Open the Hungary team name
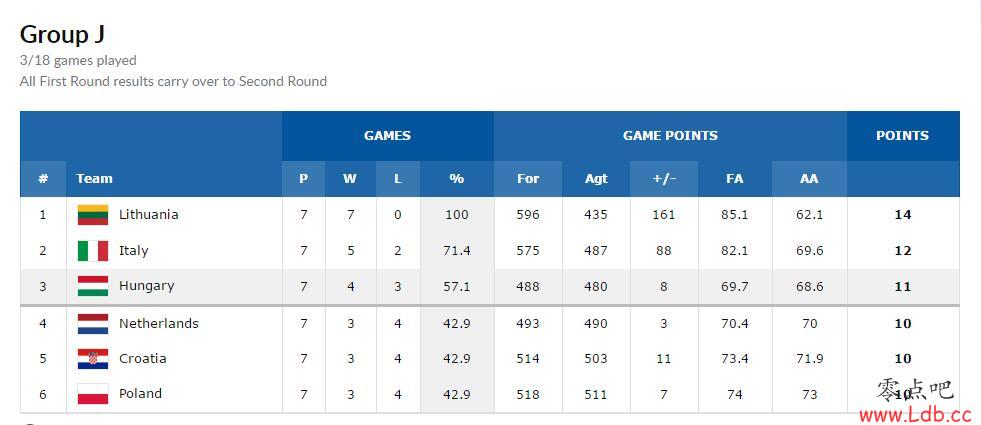The height and width of the screenshot is (425, 981). [x=146, y=286]
